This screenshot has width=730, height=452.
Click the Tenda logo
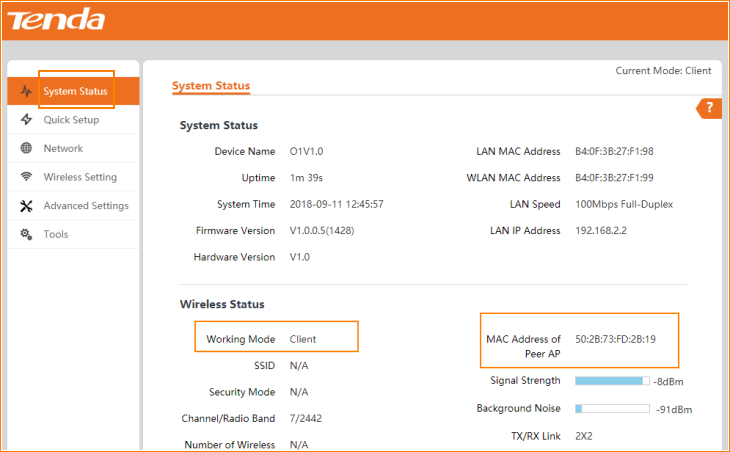pos(57,19)
